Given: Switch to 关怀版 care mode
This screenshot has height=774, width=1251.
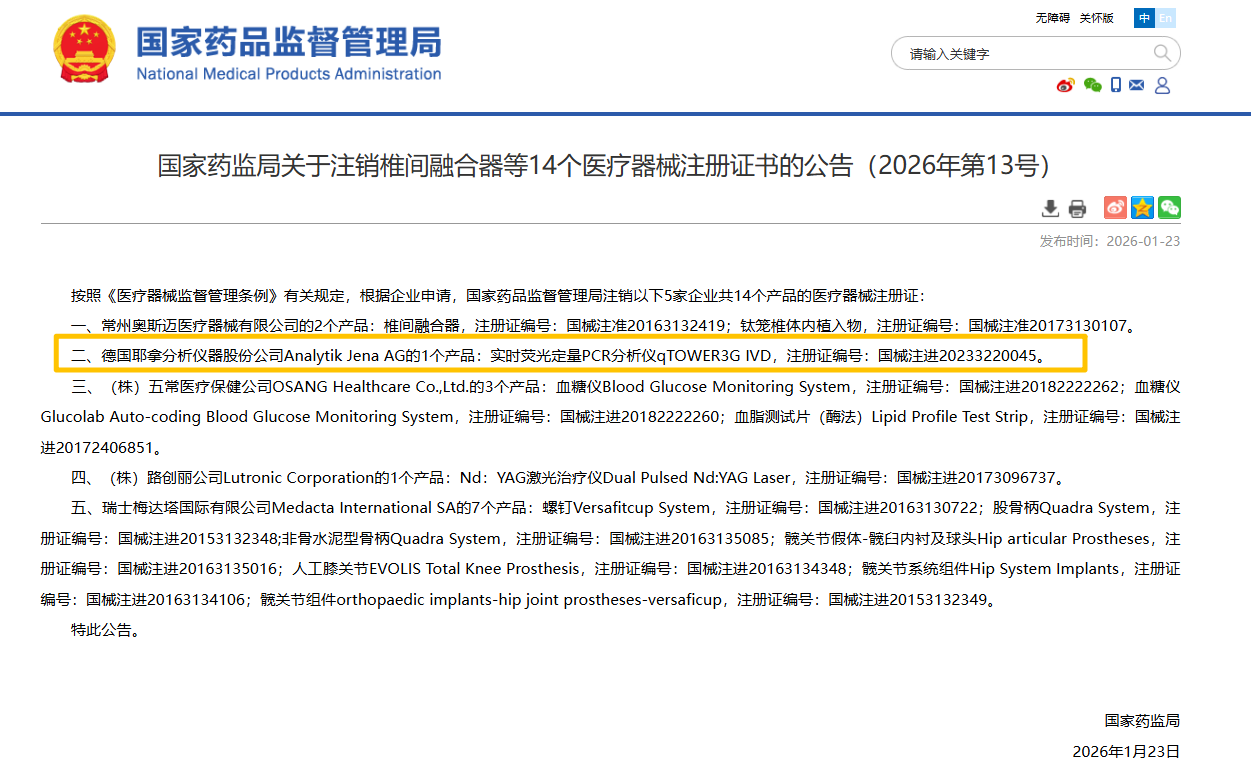Looking at the screenshot, I should click(x=1097, y=18).
